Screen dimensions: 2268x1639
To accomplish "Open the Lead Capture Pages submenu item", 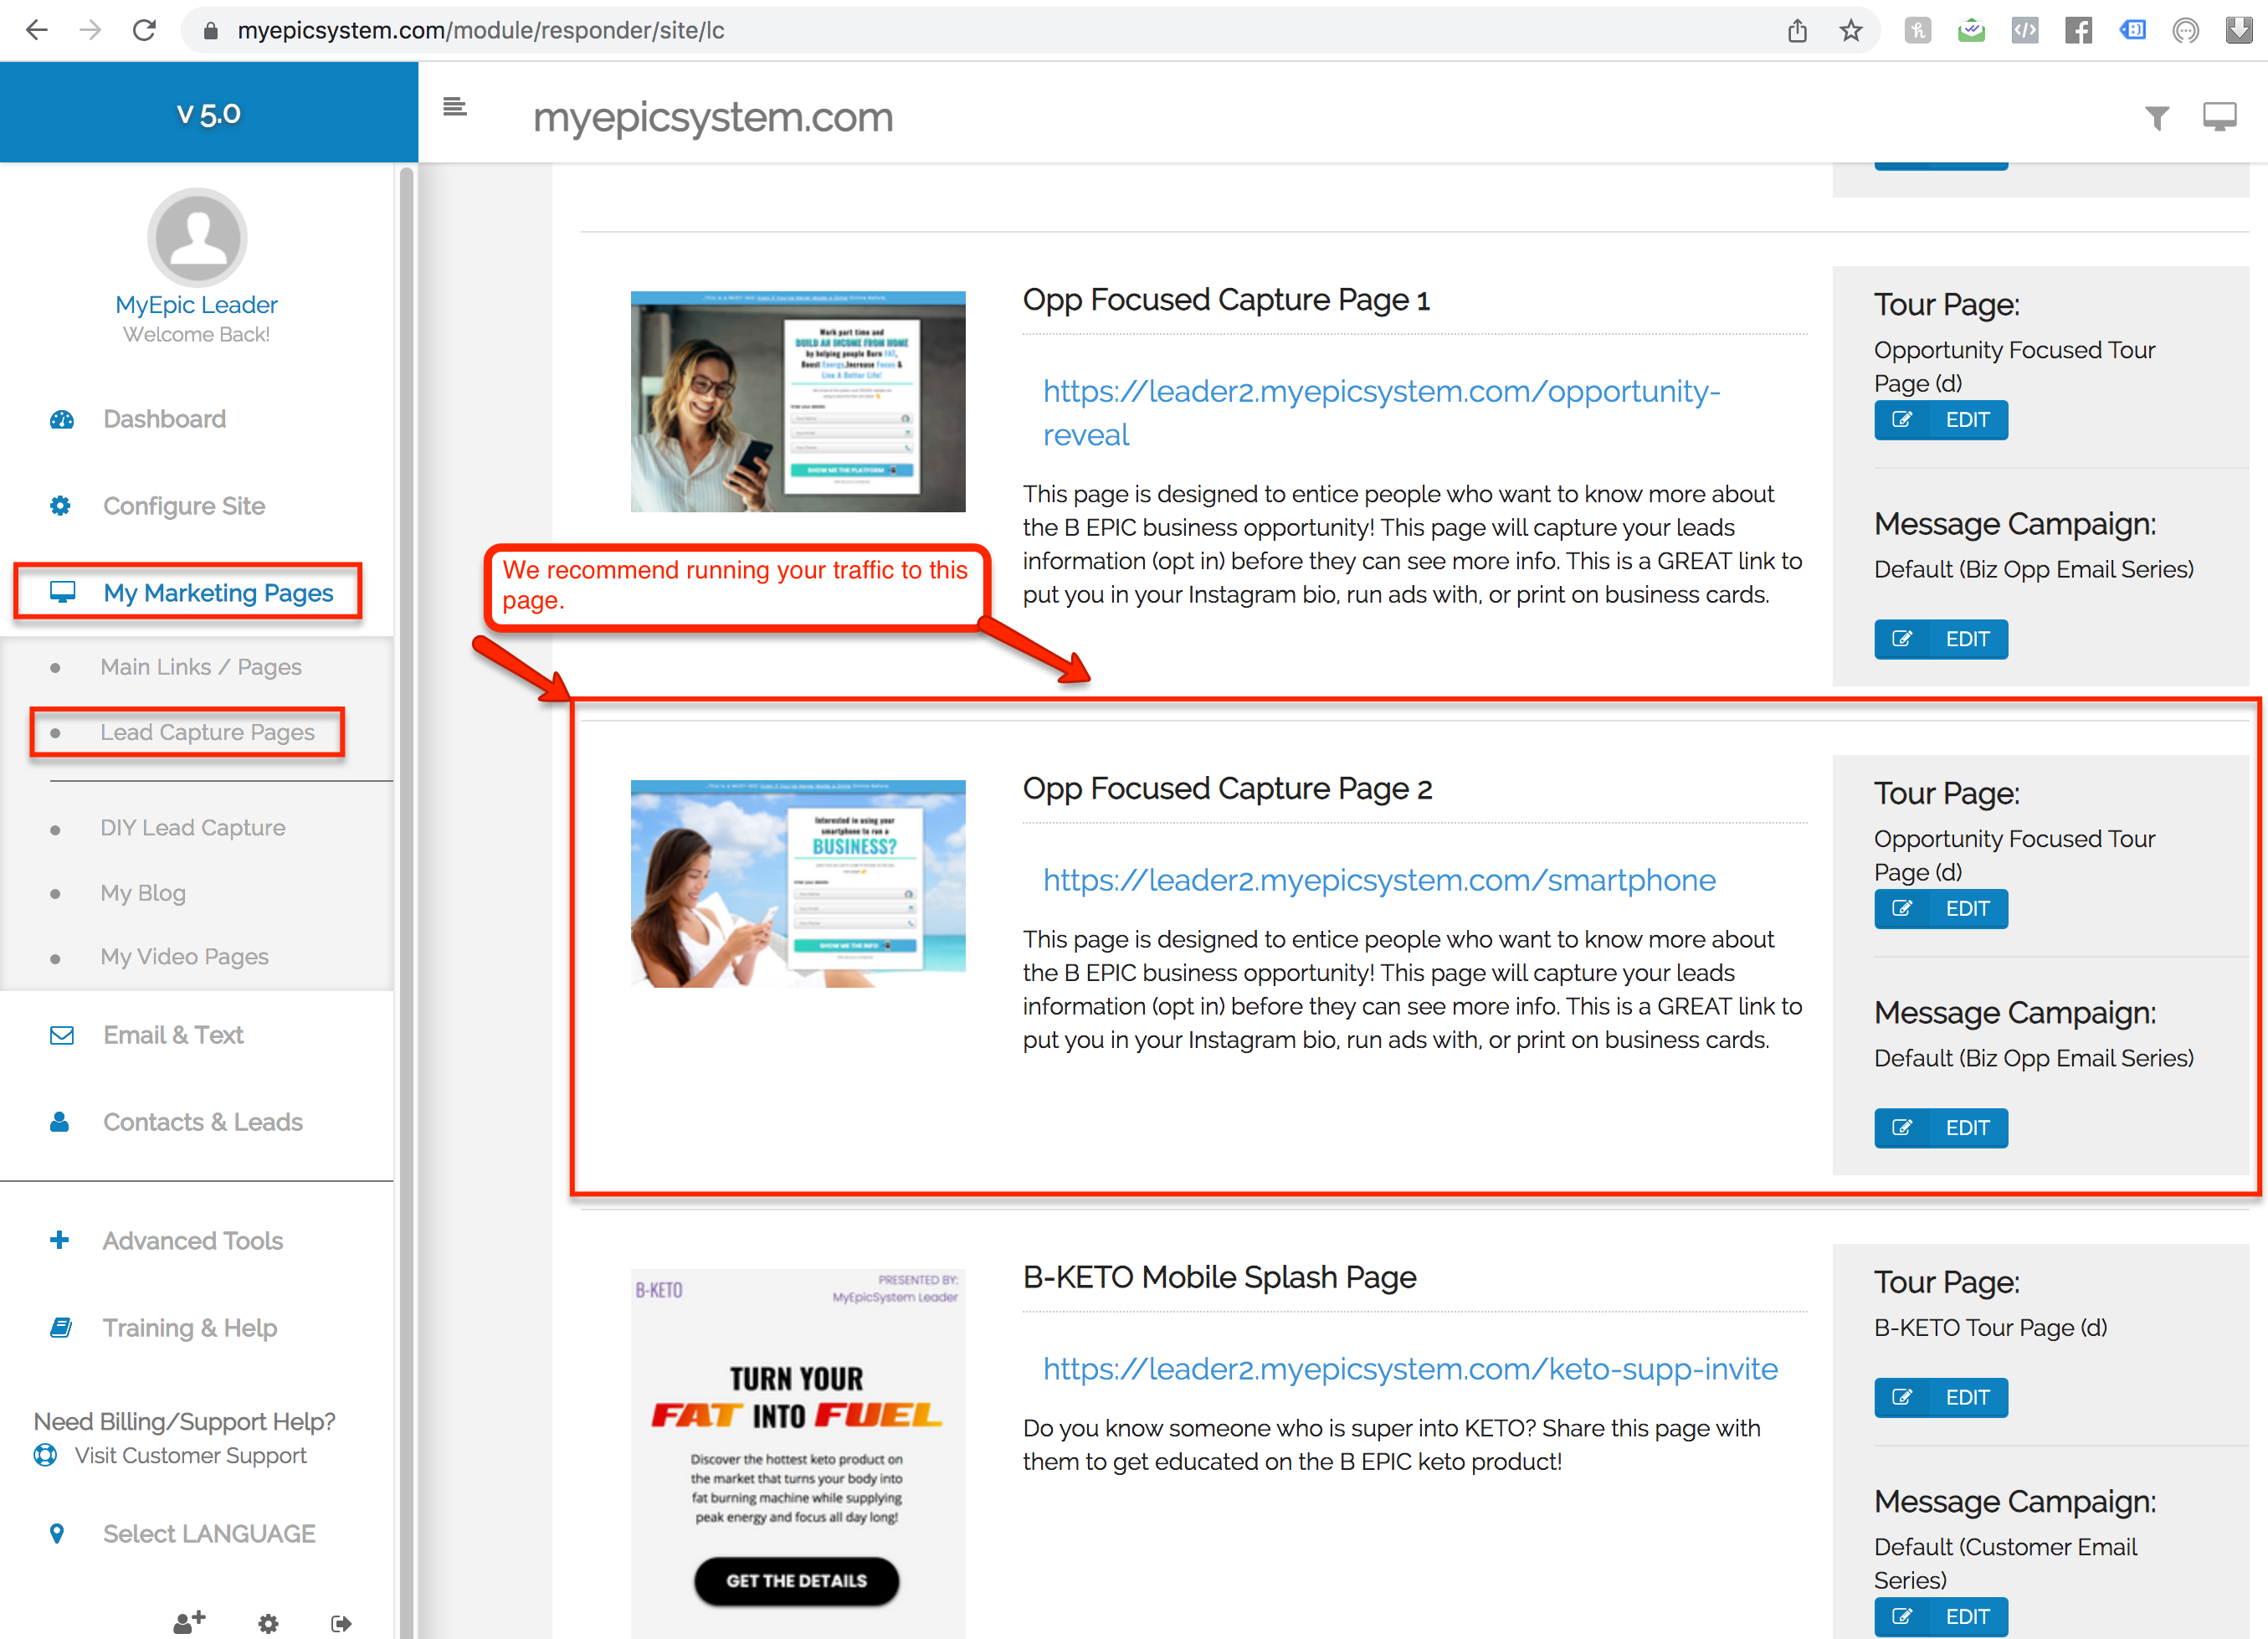I will point(206,732).
